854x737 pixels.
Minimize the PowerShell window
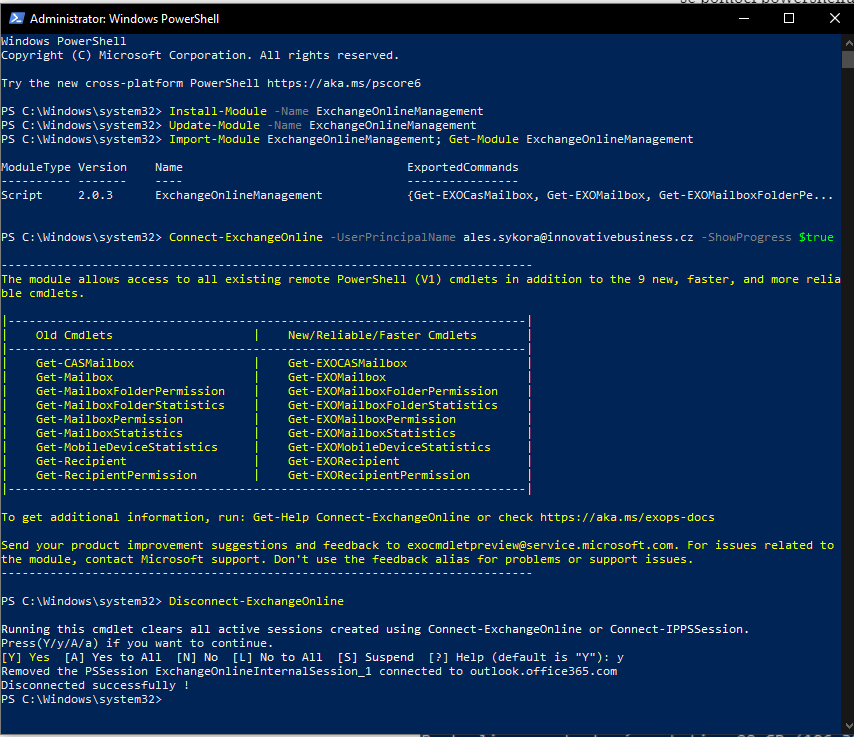(744, 19)
